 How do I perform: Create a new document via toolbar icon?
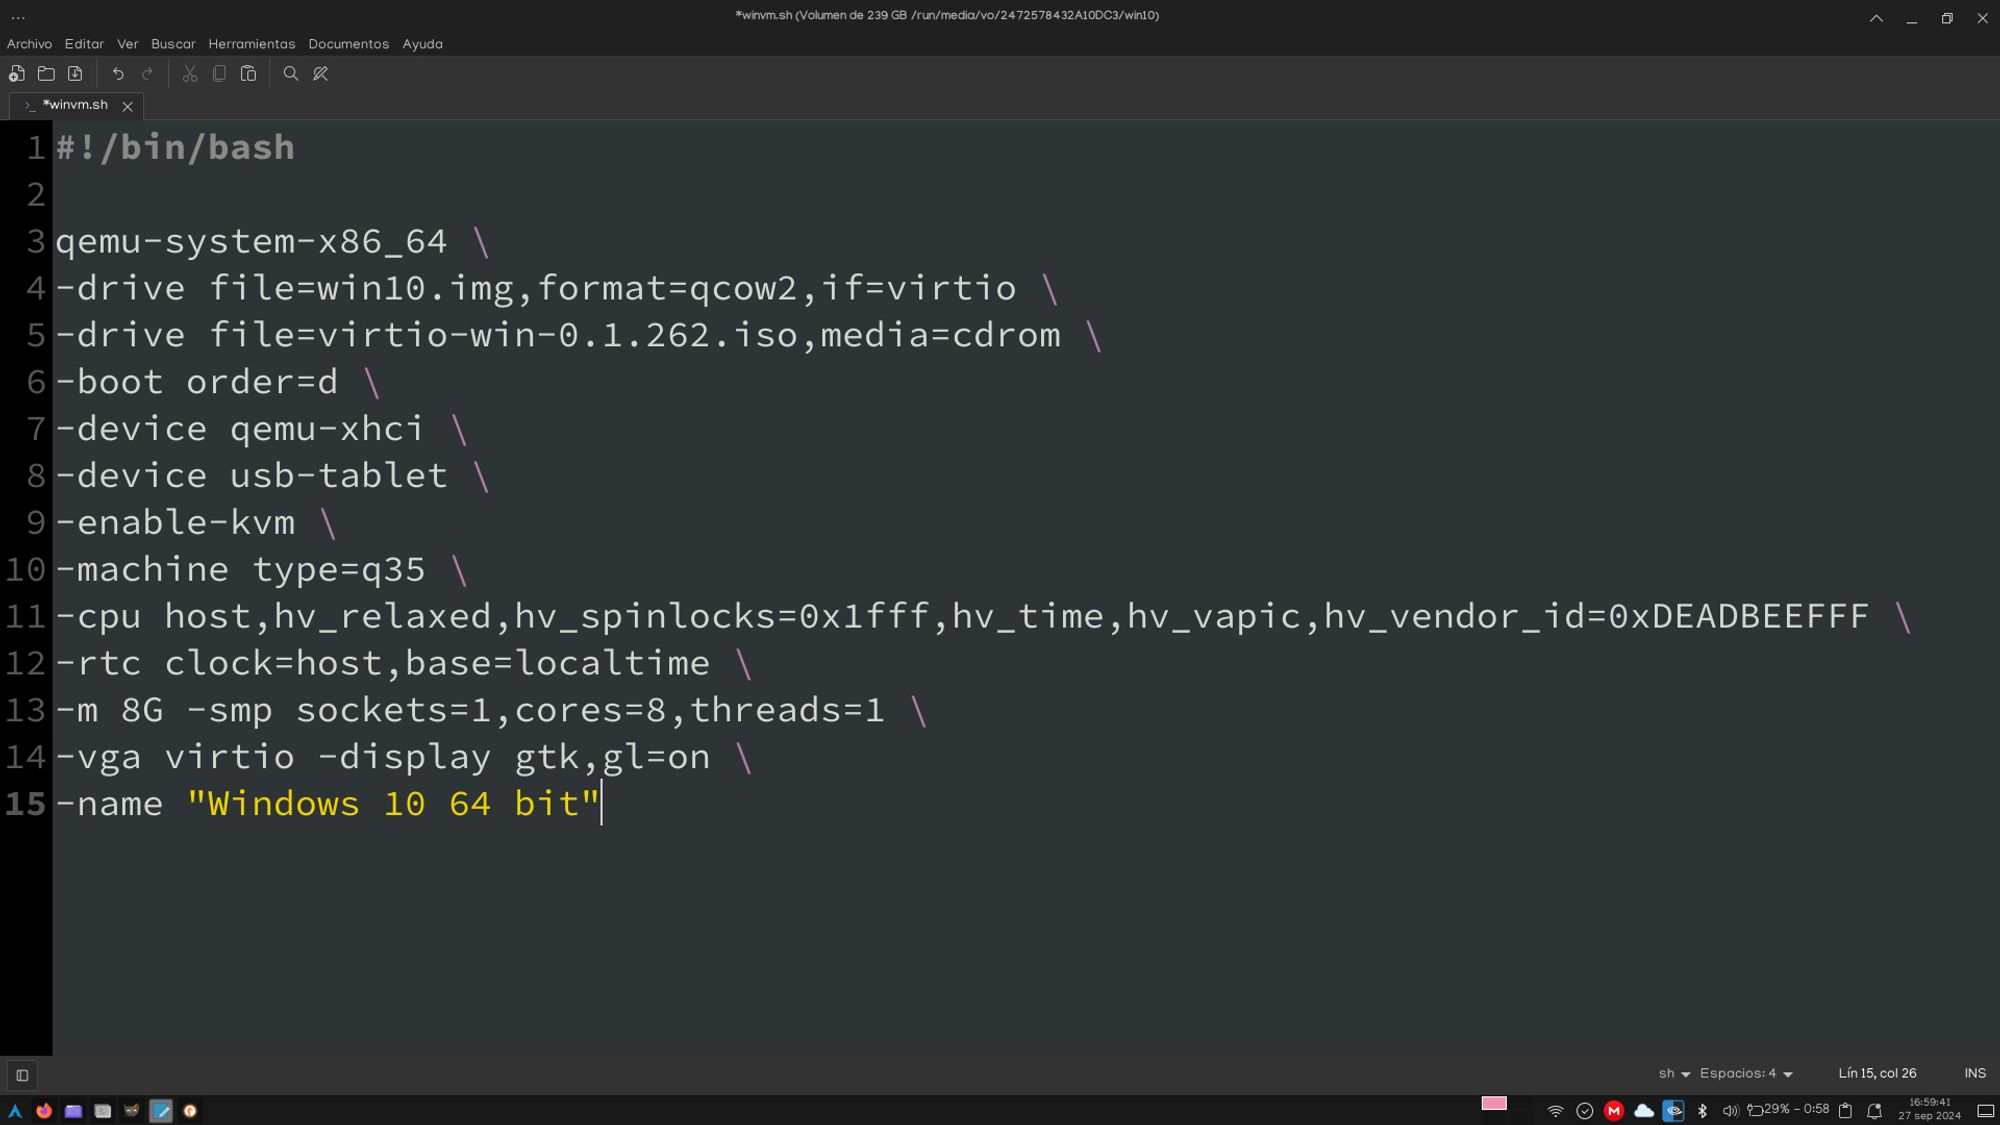(17, 74)
